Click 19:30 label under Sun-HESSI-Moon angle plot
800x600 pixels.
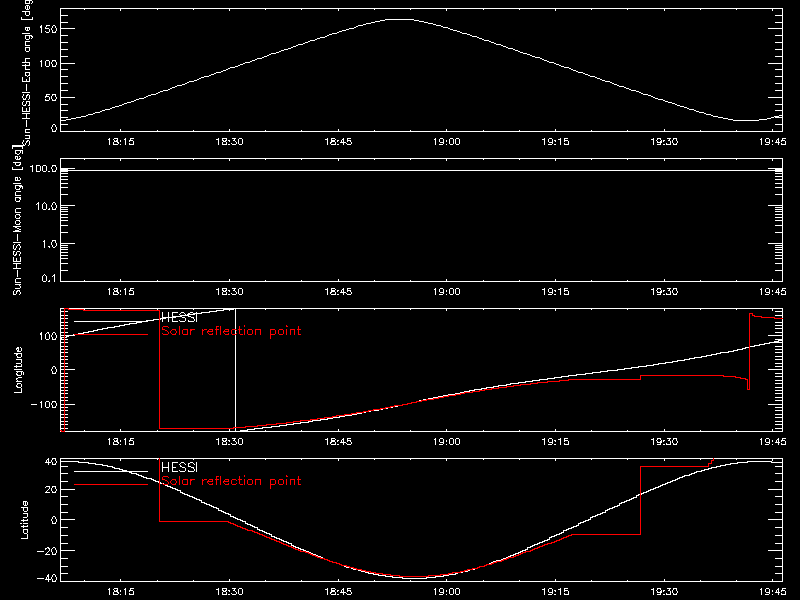coord(664,292)
